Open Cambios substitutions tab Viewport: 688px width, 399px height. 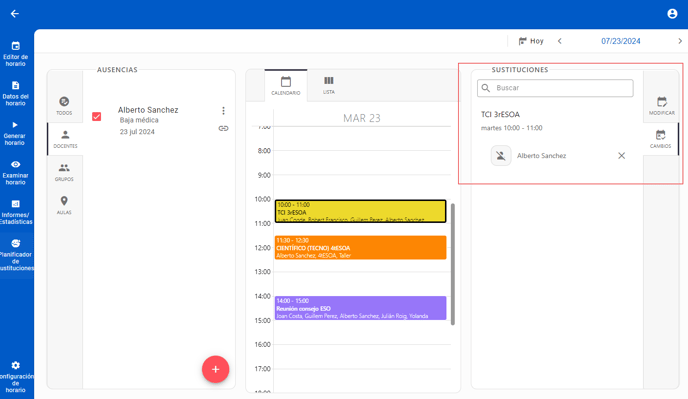point(660,139)
